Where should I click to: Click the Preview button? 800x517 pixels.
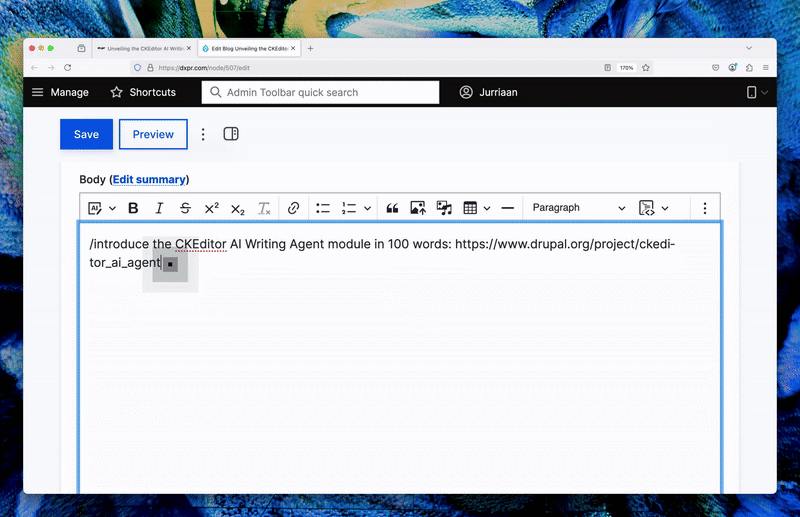pyautogui.click(x=153, y=134)
